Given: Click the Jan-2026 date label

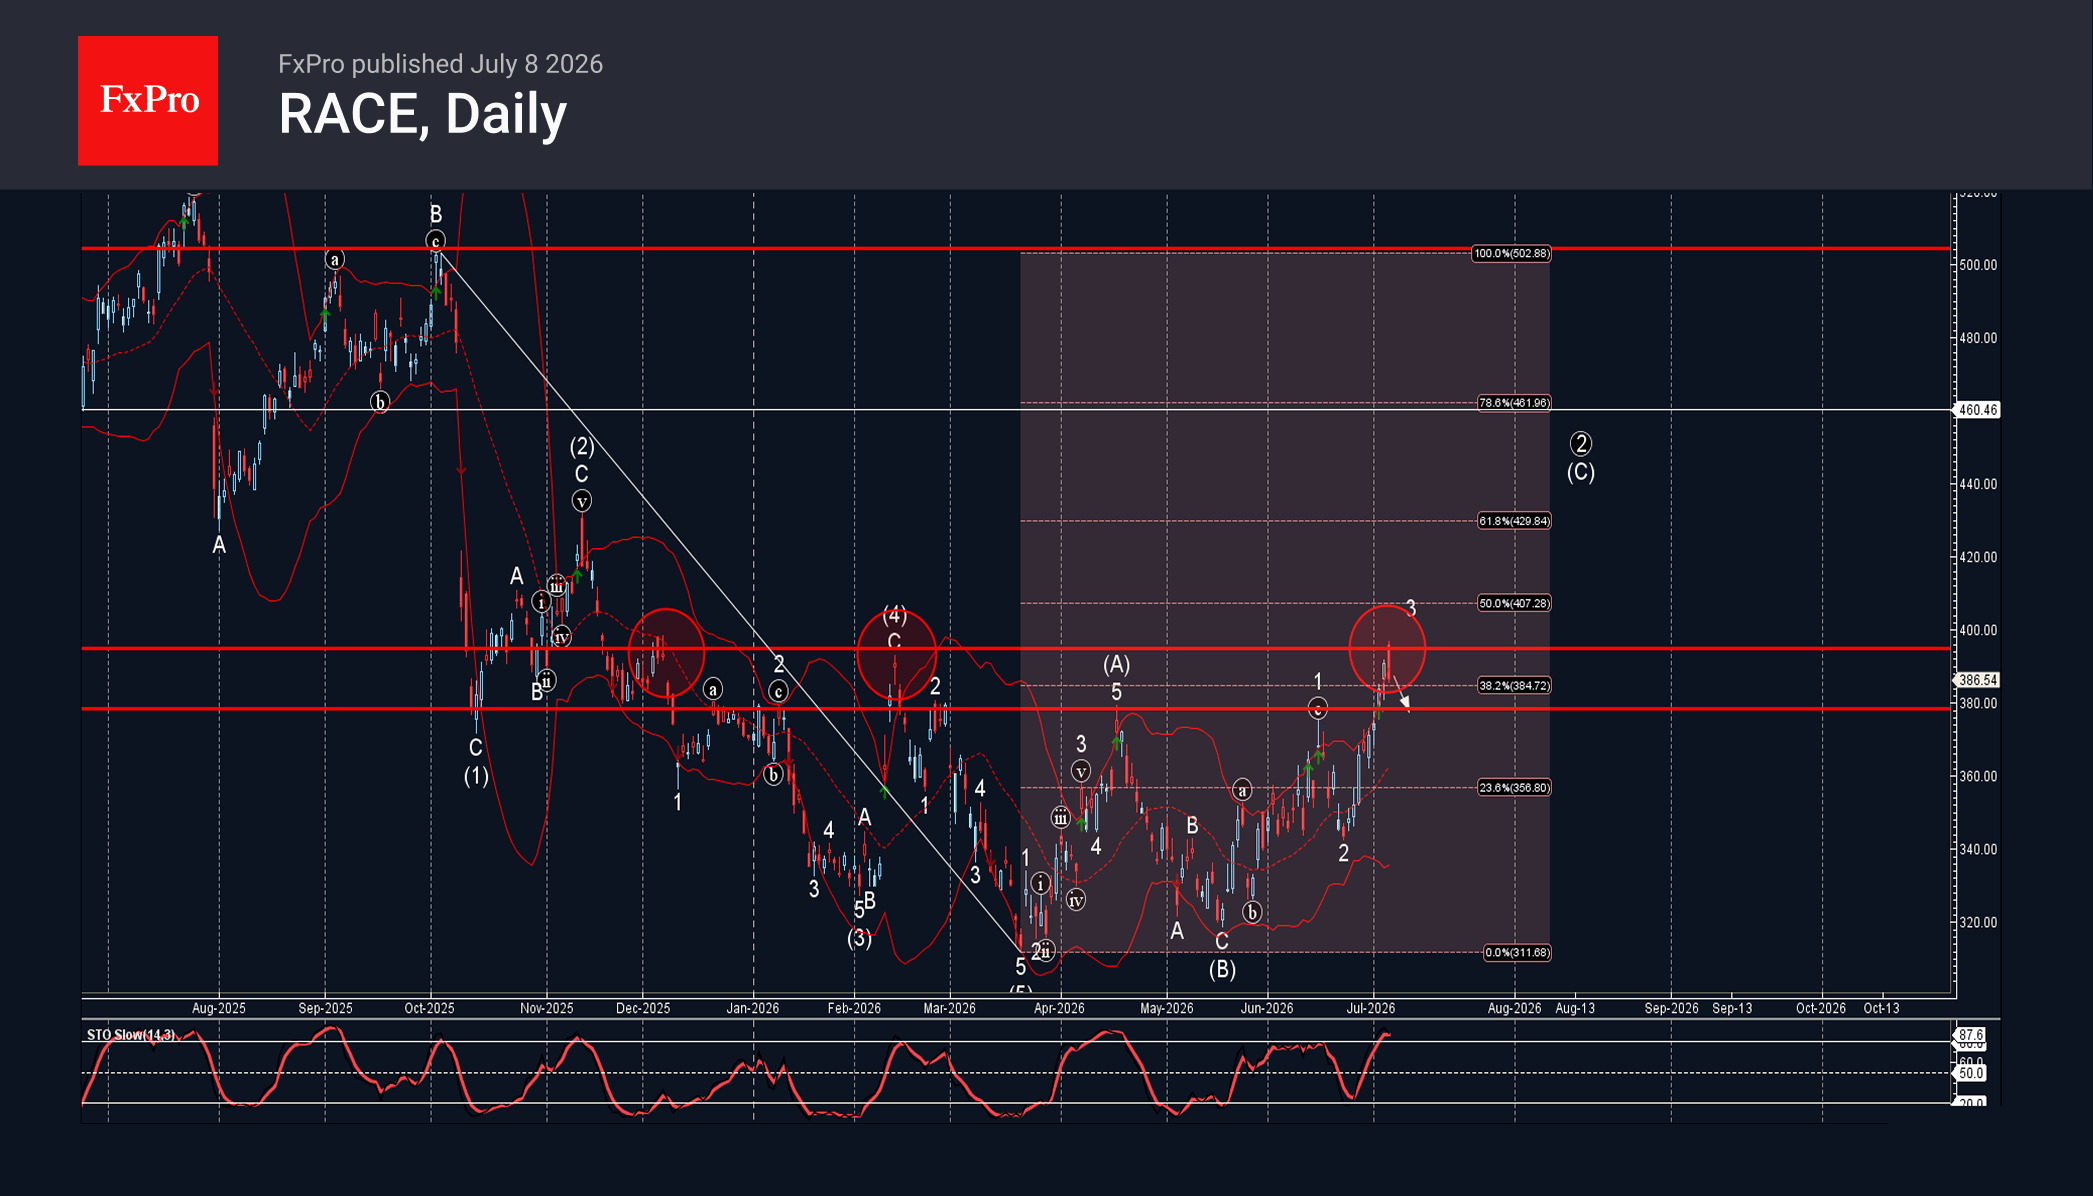Looking at the screenshot, I should 753,1008.
